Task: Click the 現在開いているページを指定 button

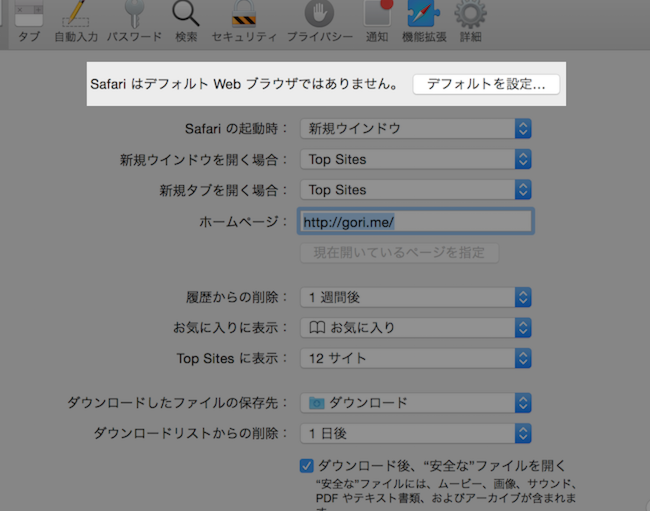Action: click(399, 252)
